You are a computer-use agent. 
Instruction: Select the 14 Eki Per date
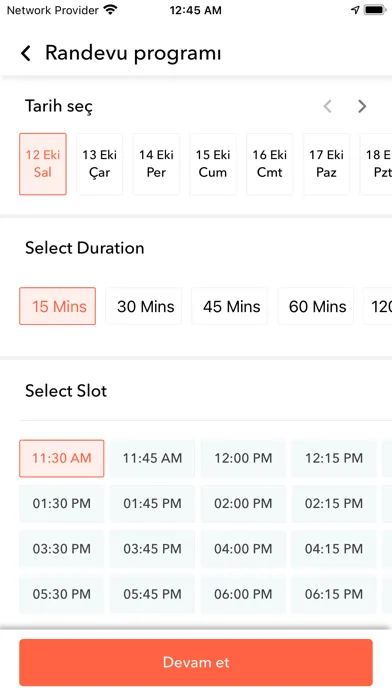pos(156,164)
